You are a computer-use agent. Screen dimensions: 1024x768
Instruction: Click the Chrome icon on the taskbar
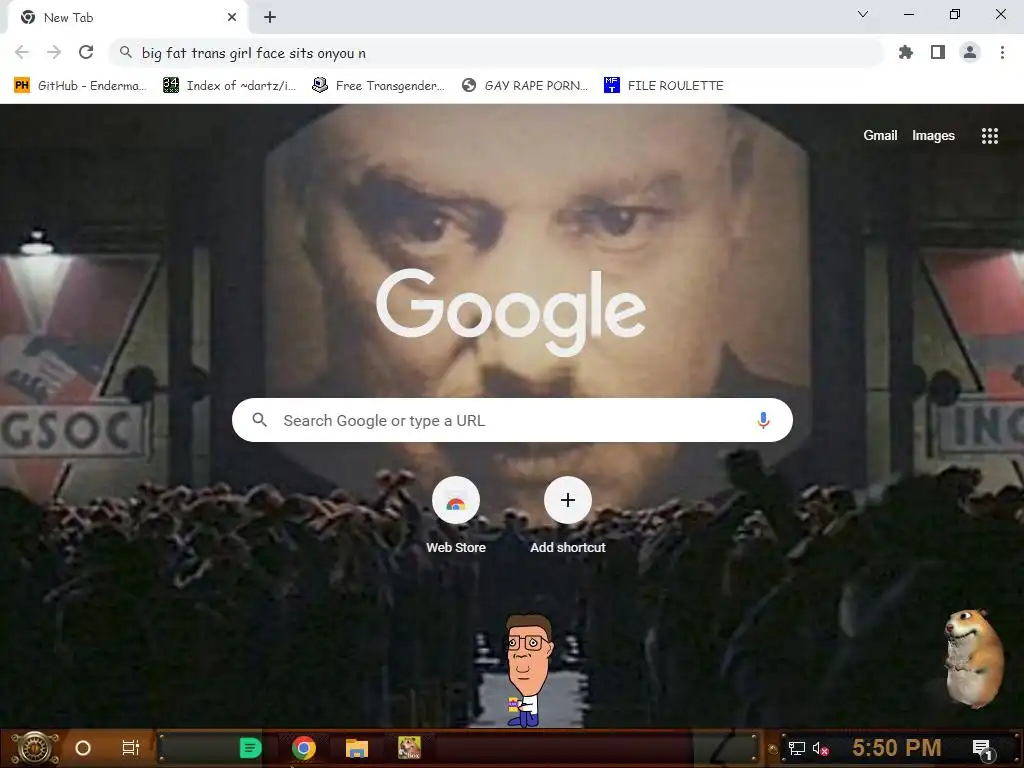coord(304,748)
